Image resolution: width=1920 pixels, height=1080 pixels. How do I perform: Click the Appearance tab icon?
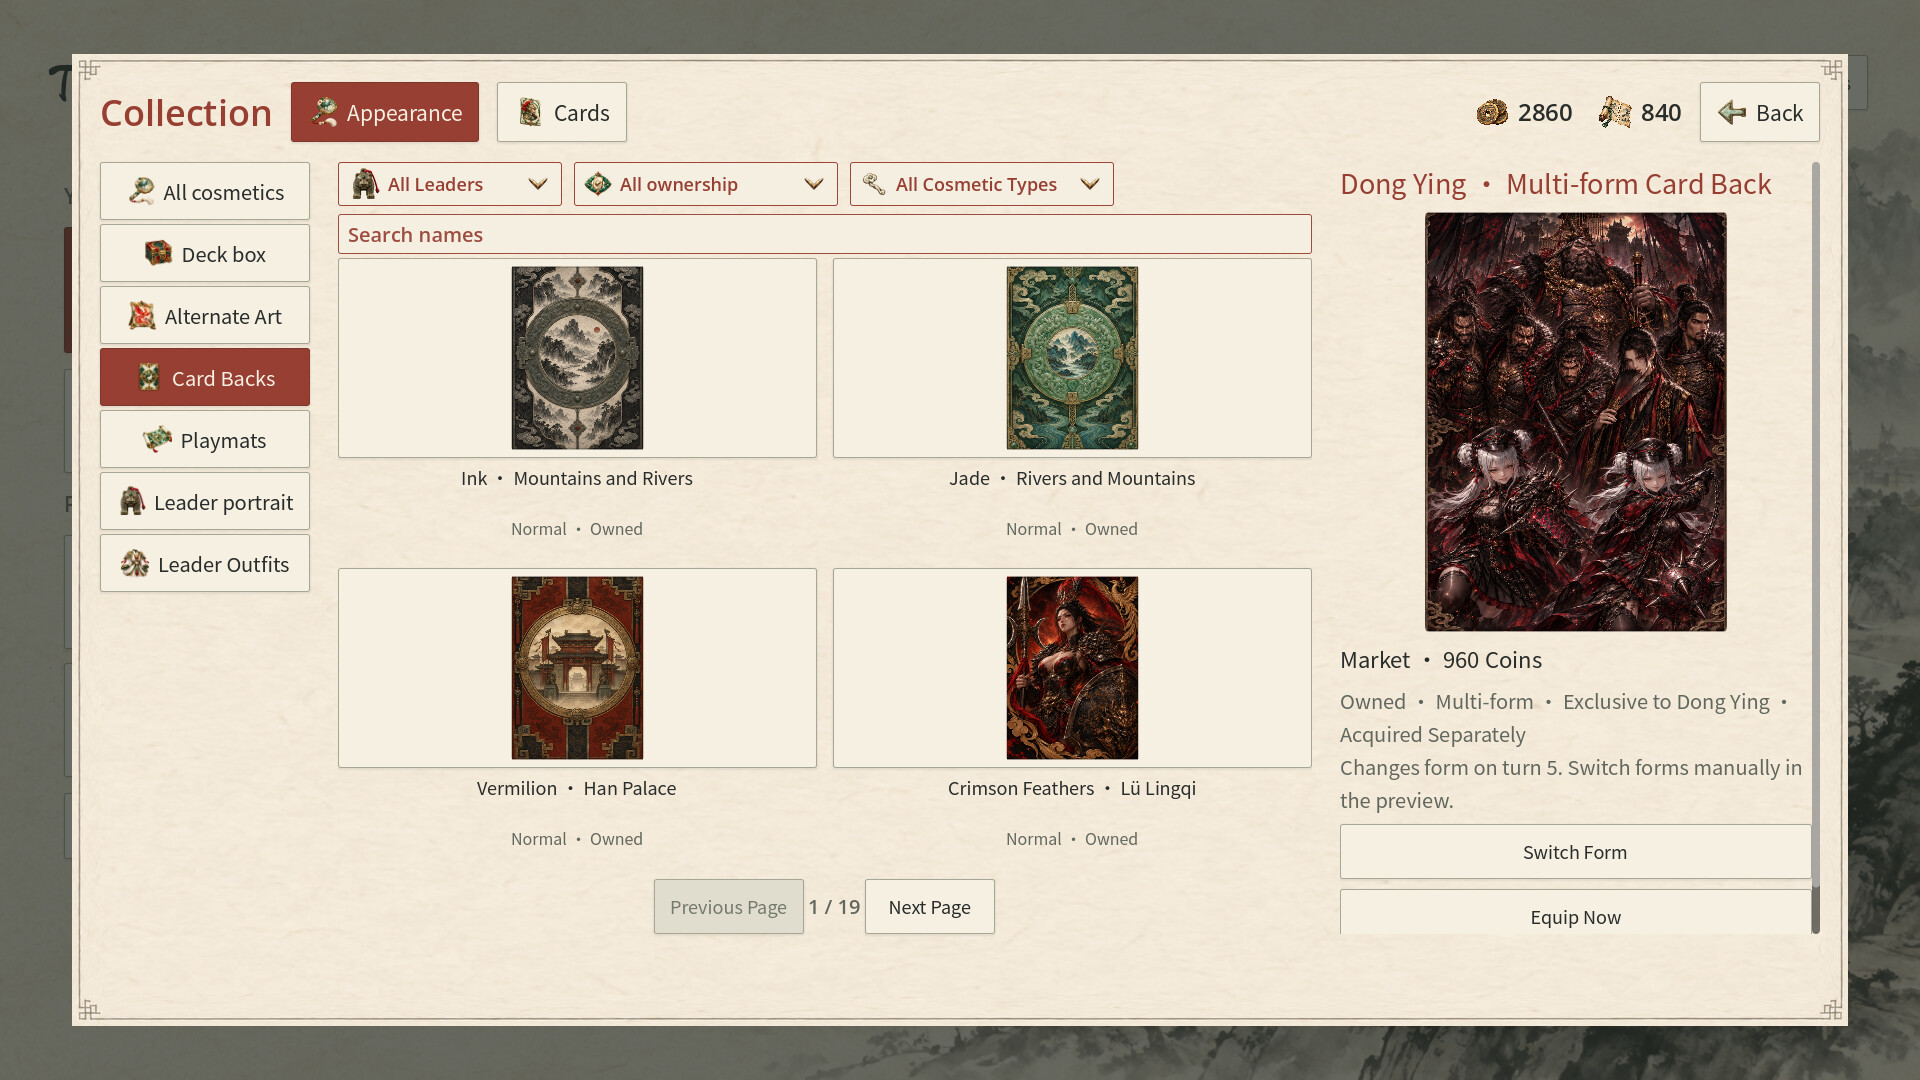pos(323,112)
